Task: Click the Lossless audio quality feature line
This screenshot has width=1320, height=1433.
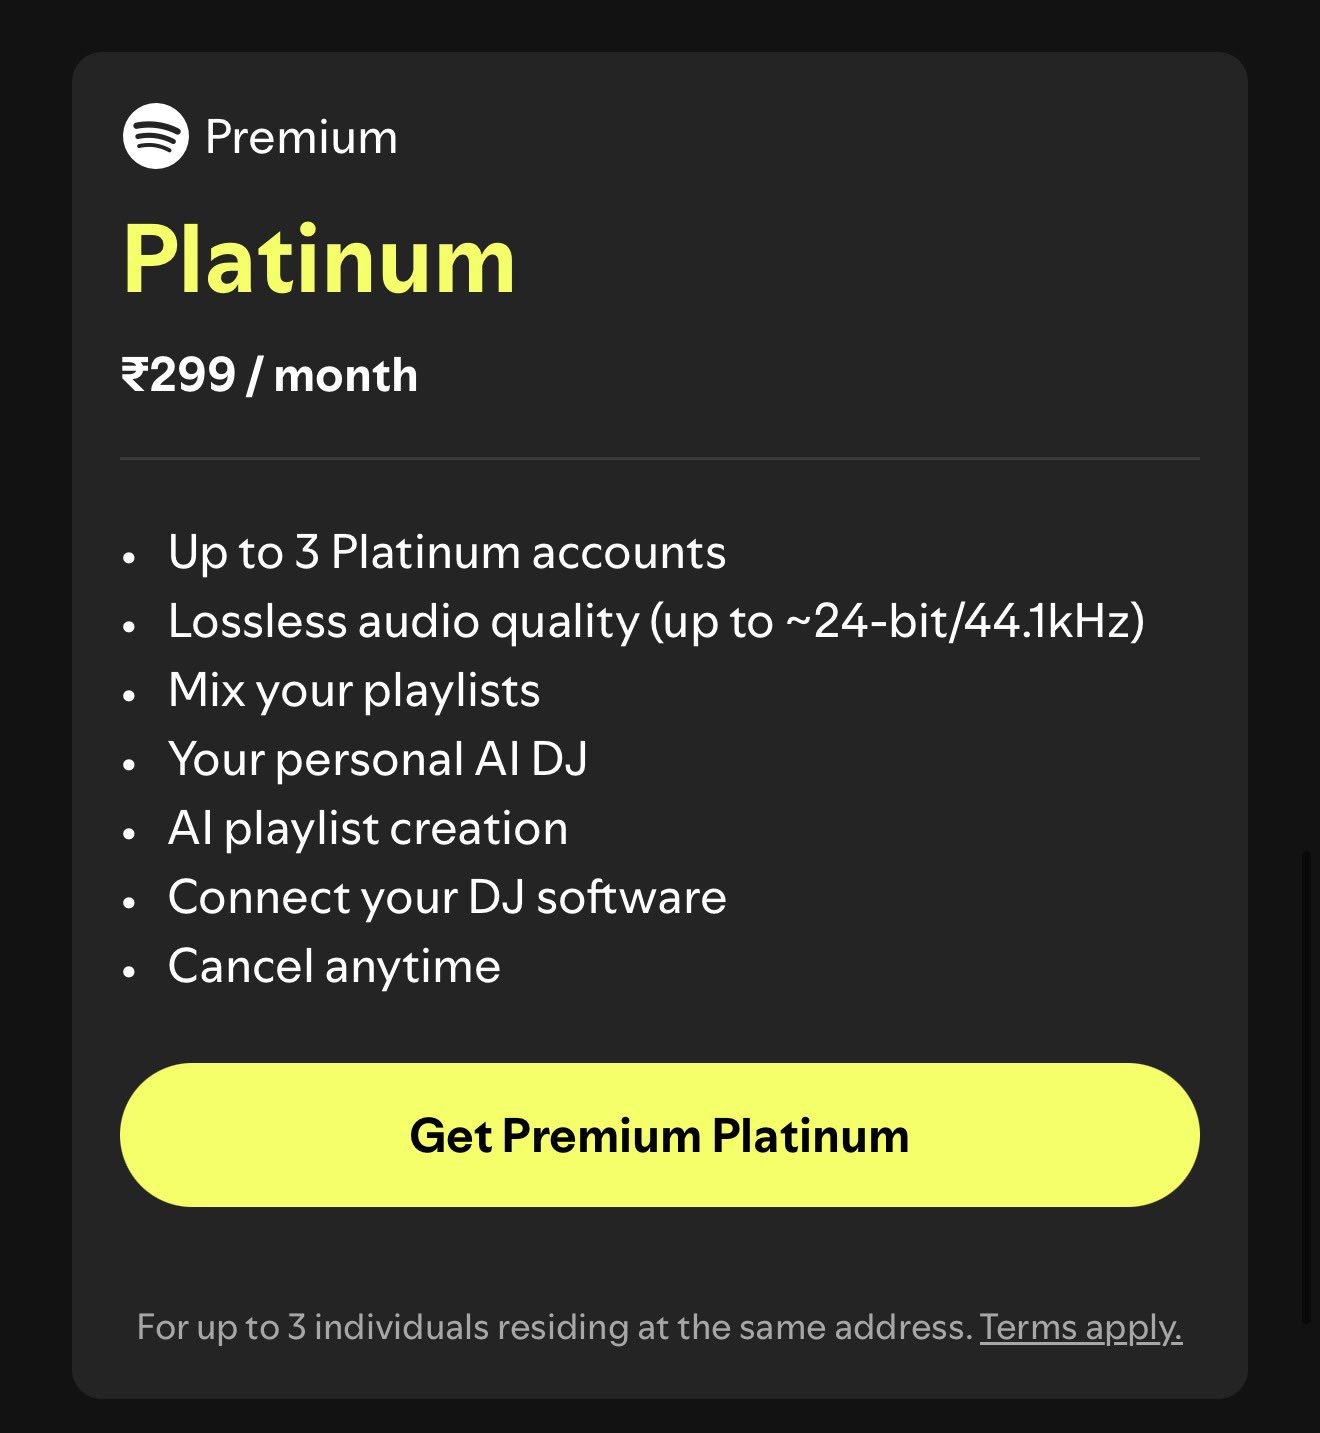Action: pos(656,622)
